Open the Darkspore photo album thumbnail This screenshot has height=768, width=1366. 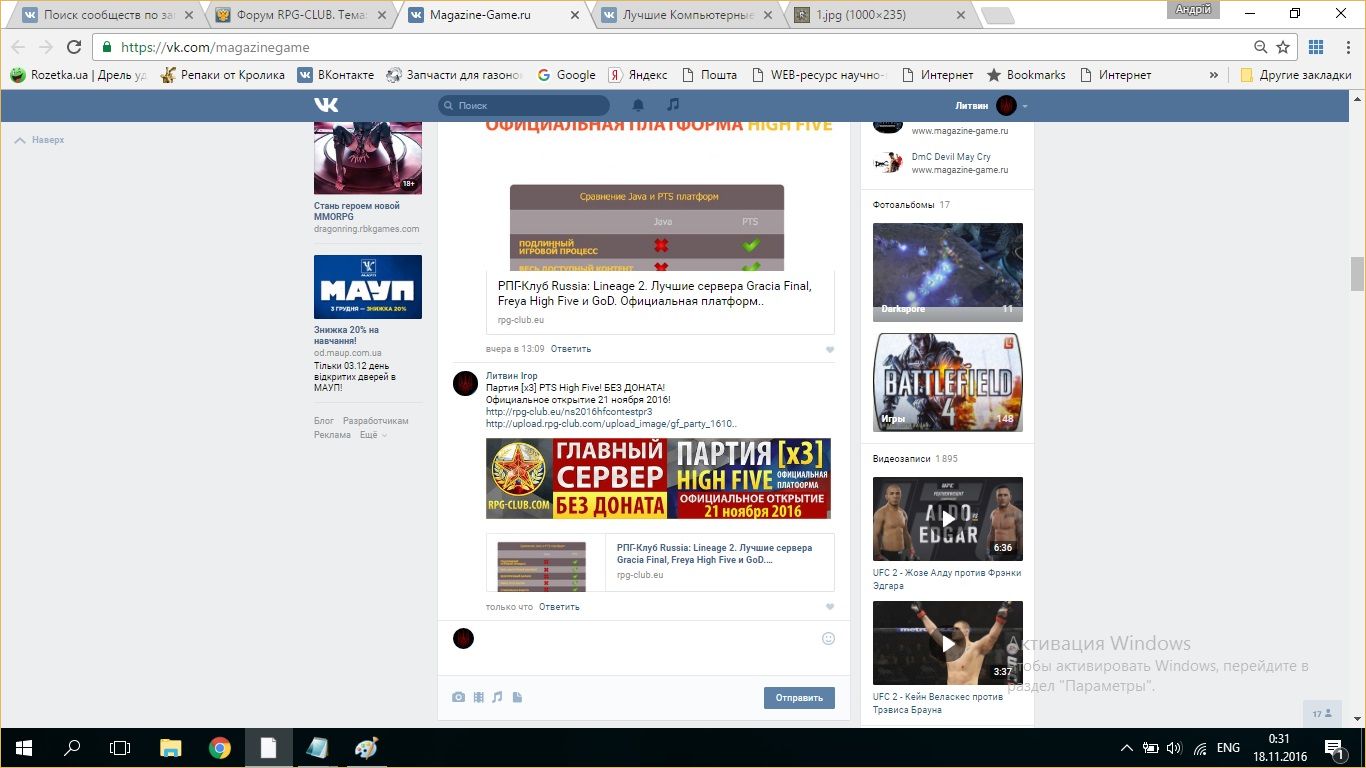[x=948, y=270]
